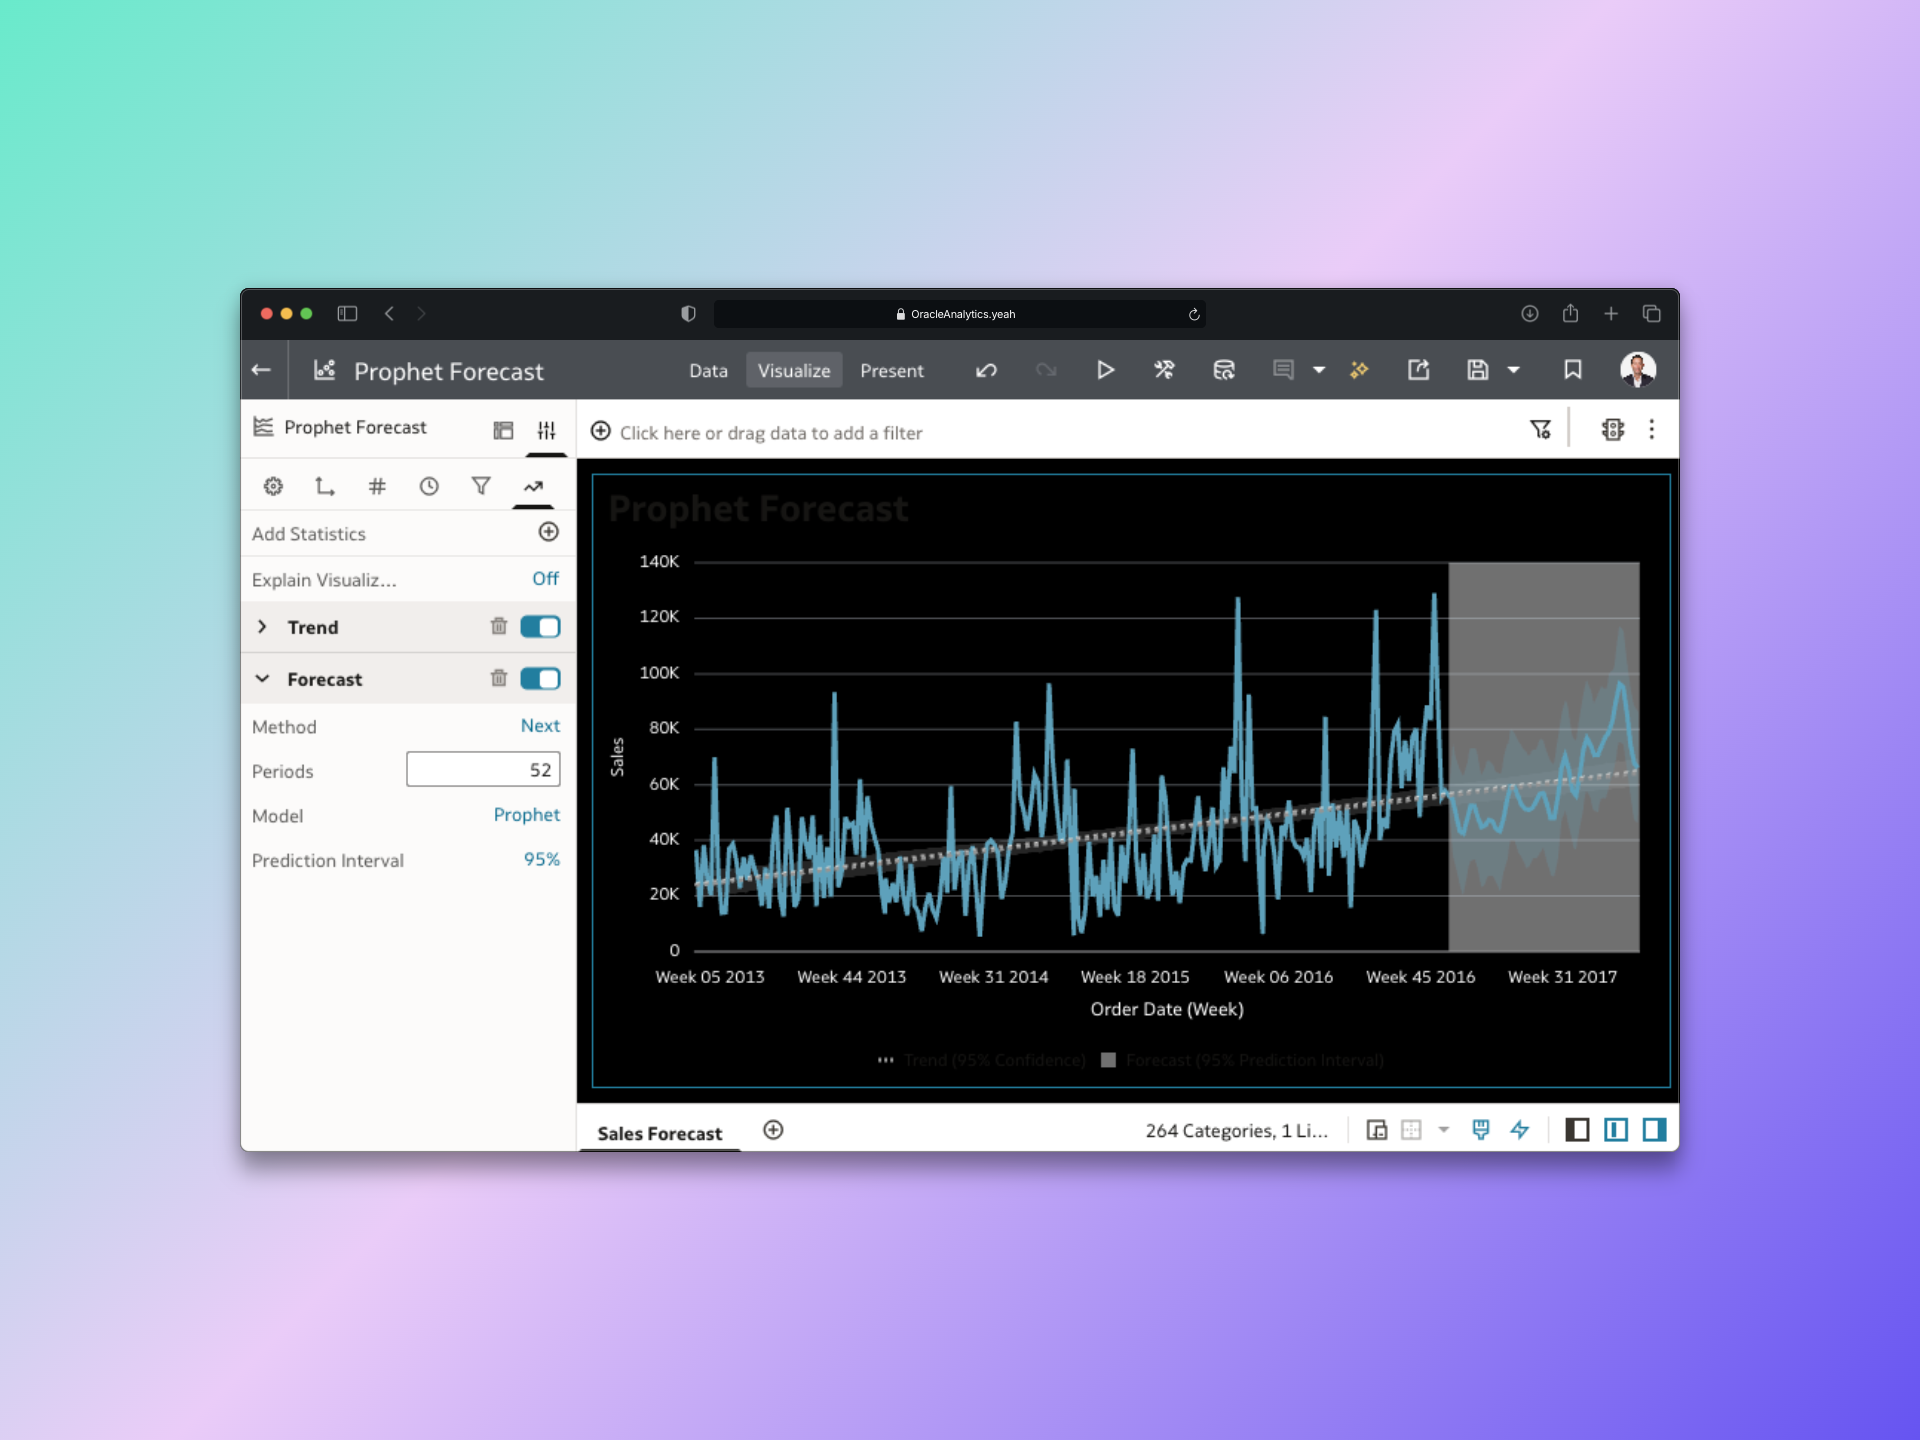Click the filter bar funnel settings icon

[x=1540, y=430]
